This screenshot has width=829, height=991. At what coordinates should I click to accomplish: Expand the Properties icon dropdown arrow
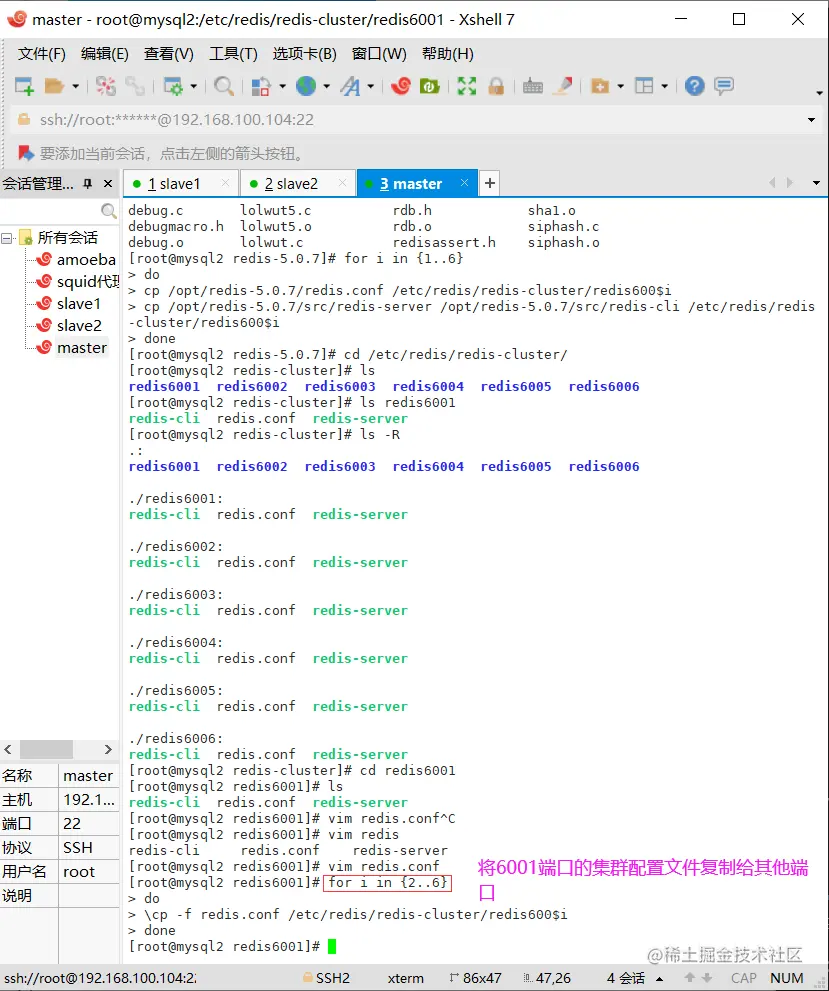coord(193,86)
